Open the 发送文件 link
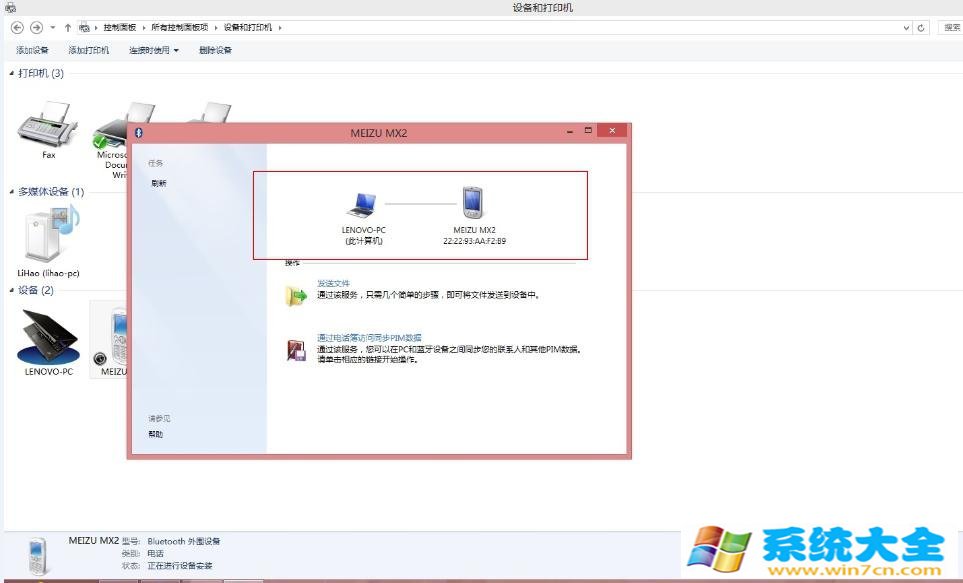963x583 pixels. click(333, 283)
